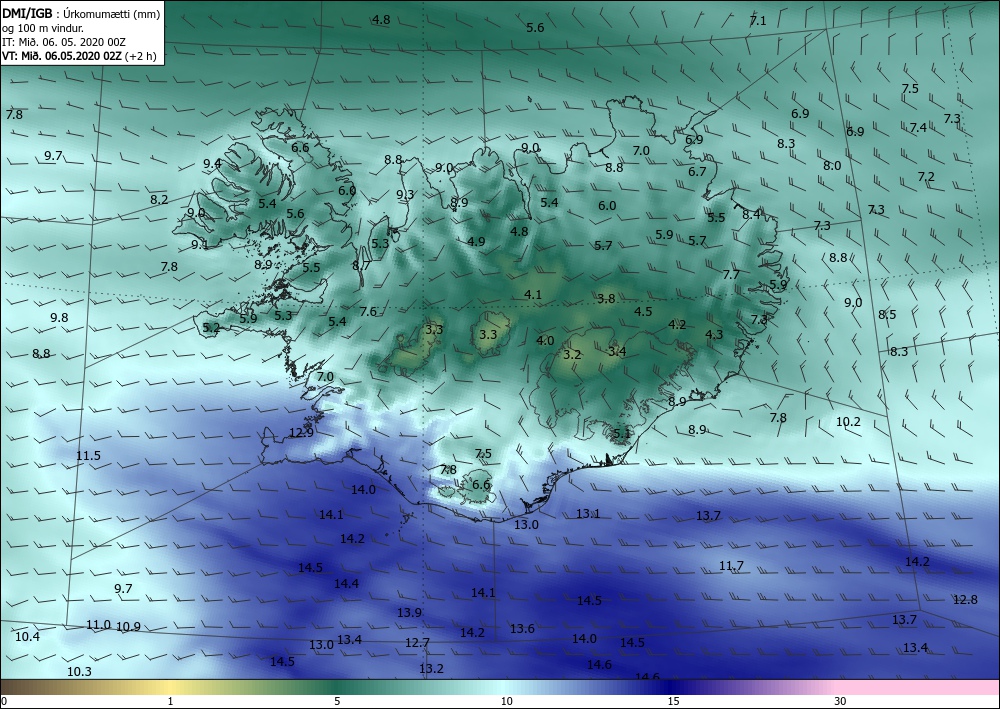Click the map value '4.1'
This screenshot has width=1000, height=709.
(x=533, y=294)
